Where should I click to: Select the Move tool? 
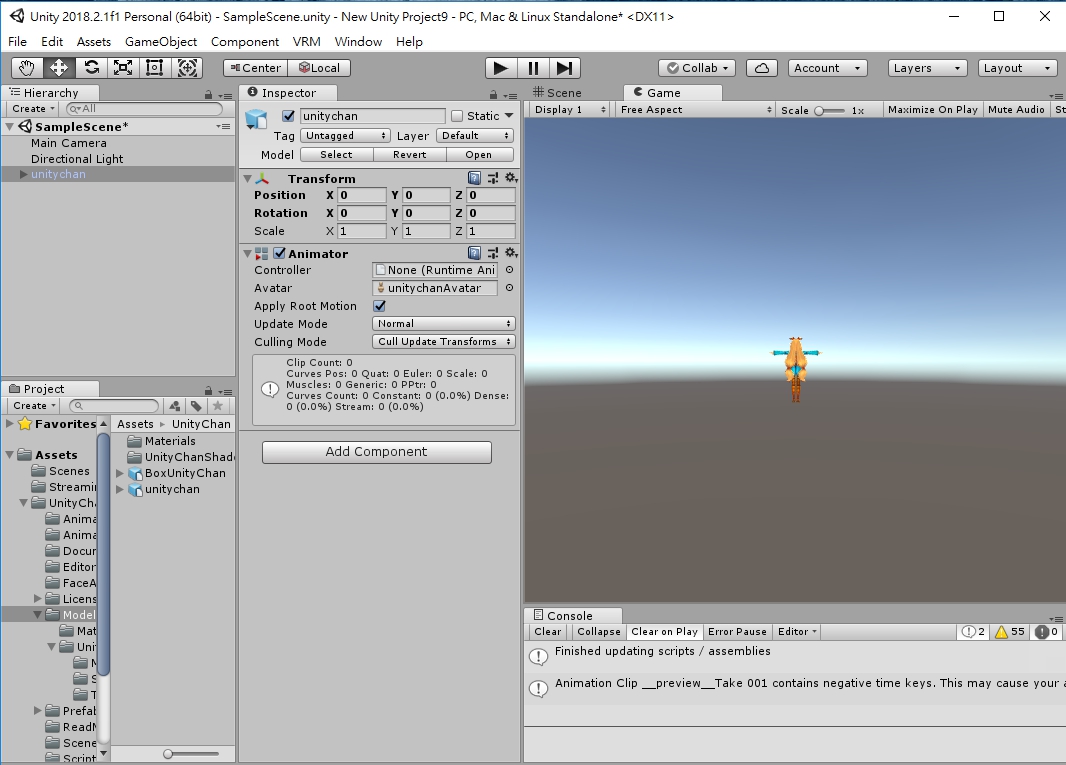click(x=58, y=68)
